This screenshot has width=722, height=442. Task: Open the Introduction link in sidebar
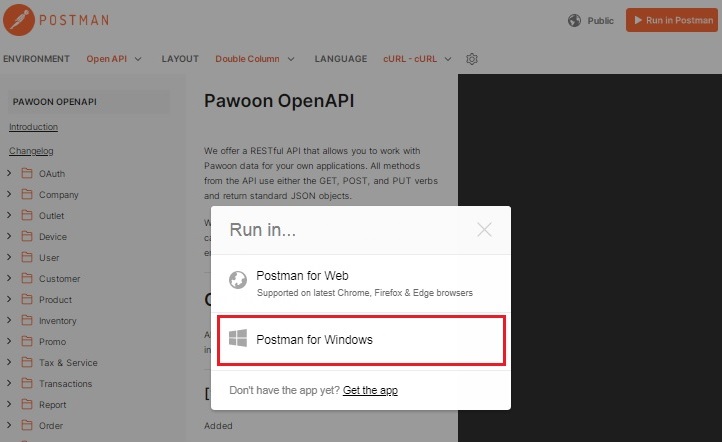[34, 127]
